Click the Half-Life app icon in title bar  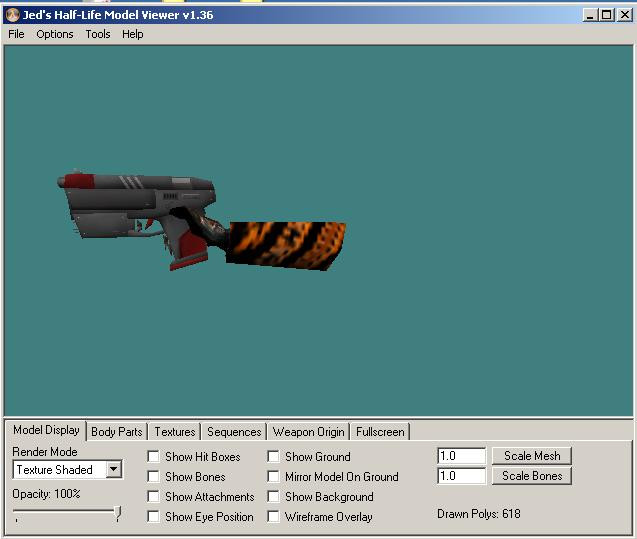[x=13, y=15]
